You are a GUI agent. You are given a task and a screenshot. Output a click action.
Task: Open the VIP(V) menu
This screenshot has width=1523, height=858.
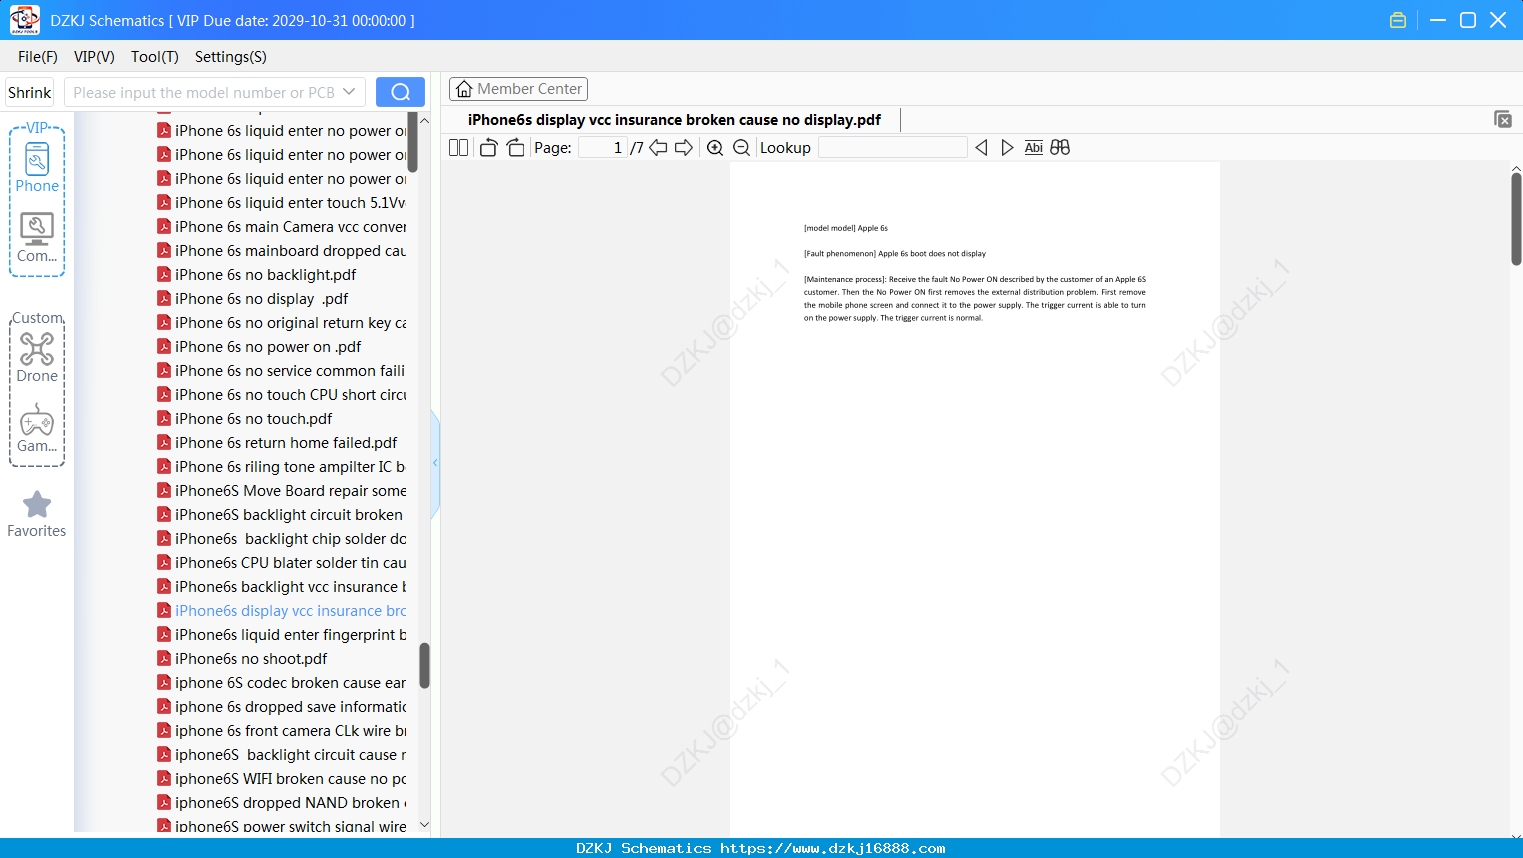(x=94, y=57)
